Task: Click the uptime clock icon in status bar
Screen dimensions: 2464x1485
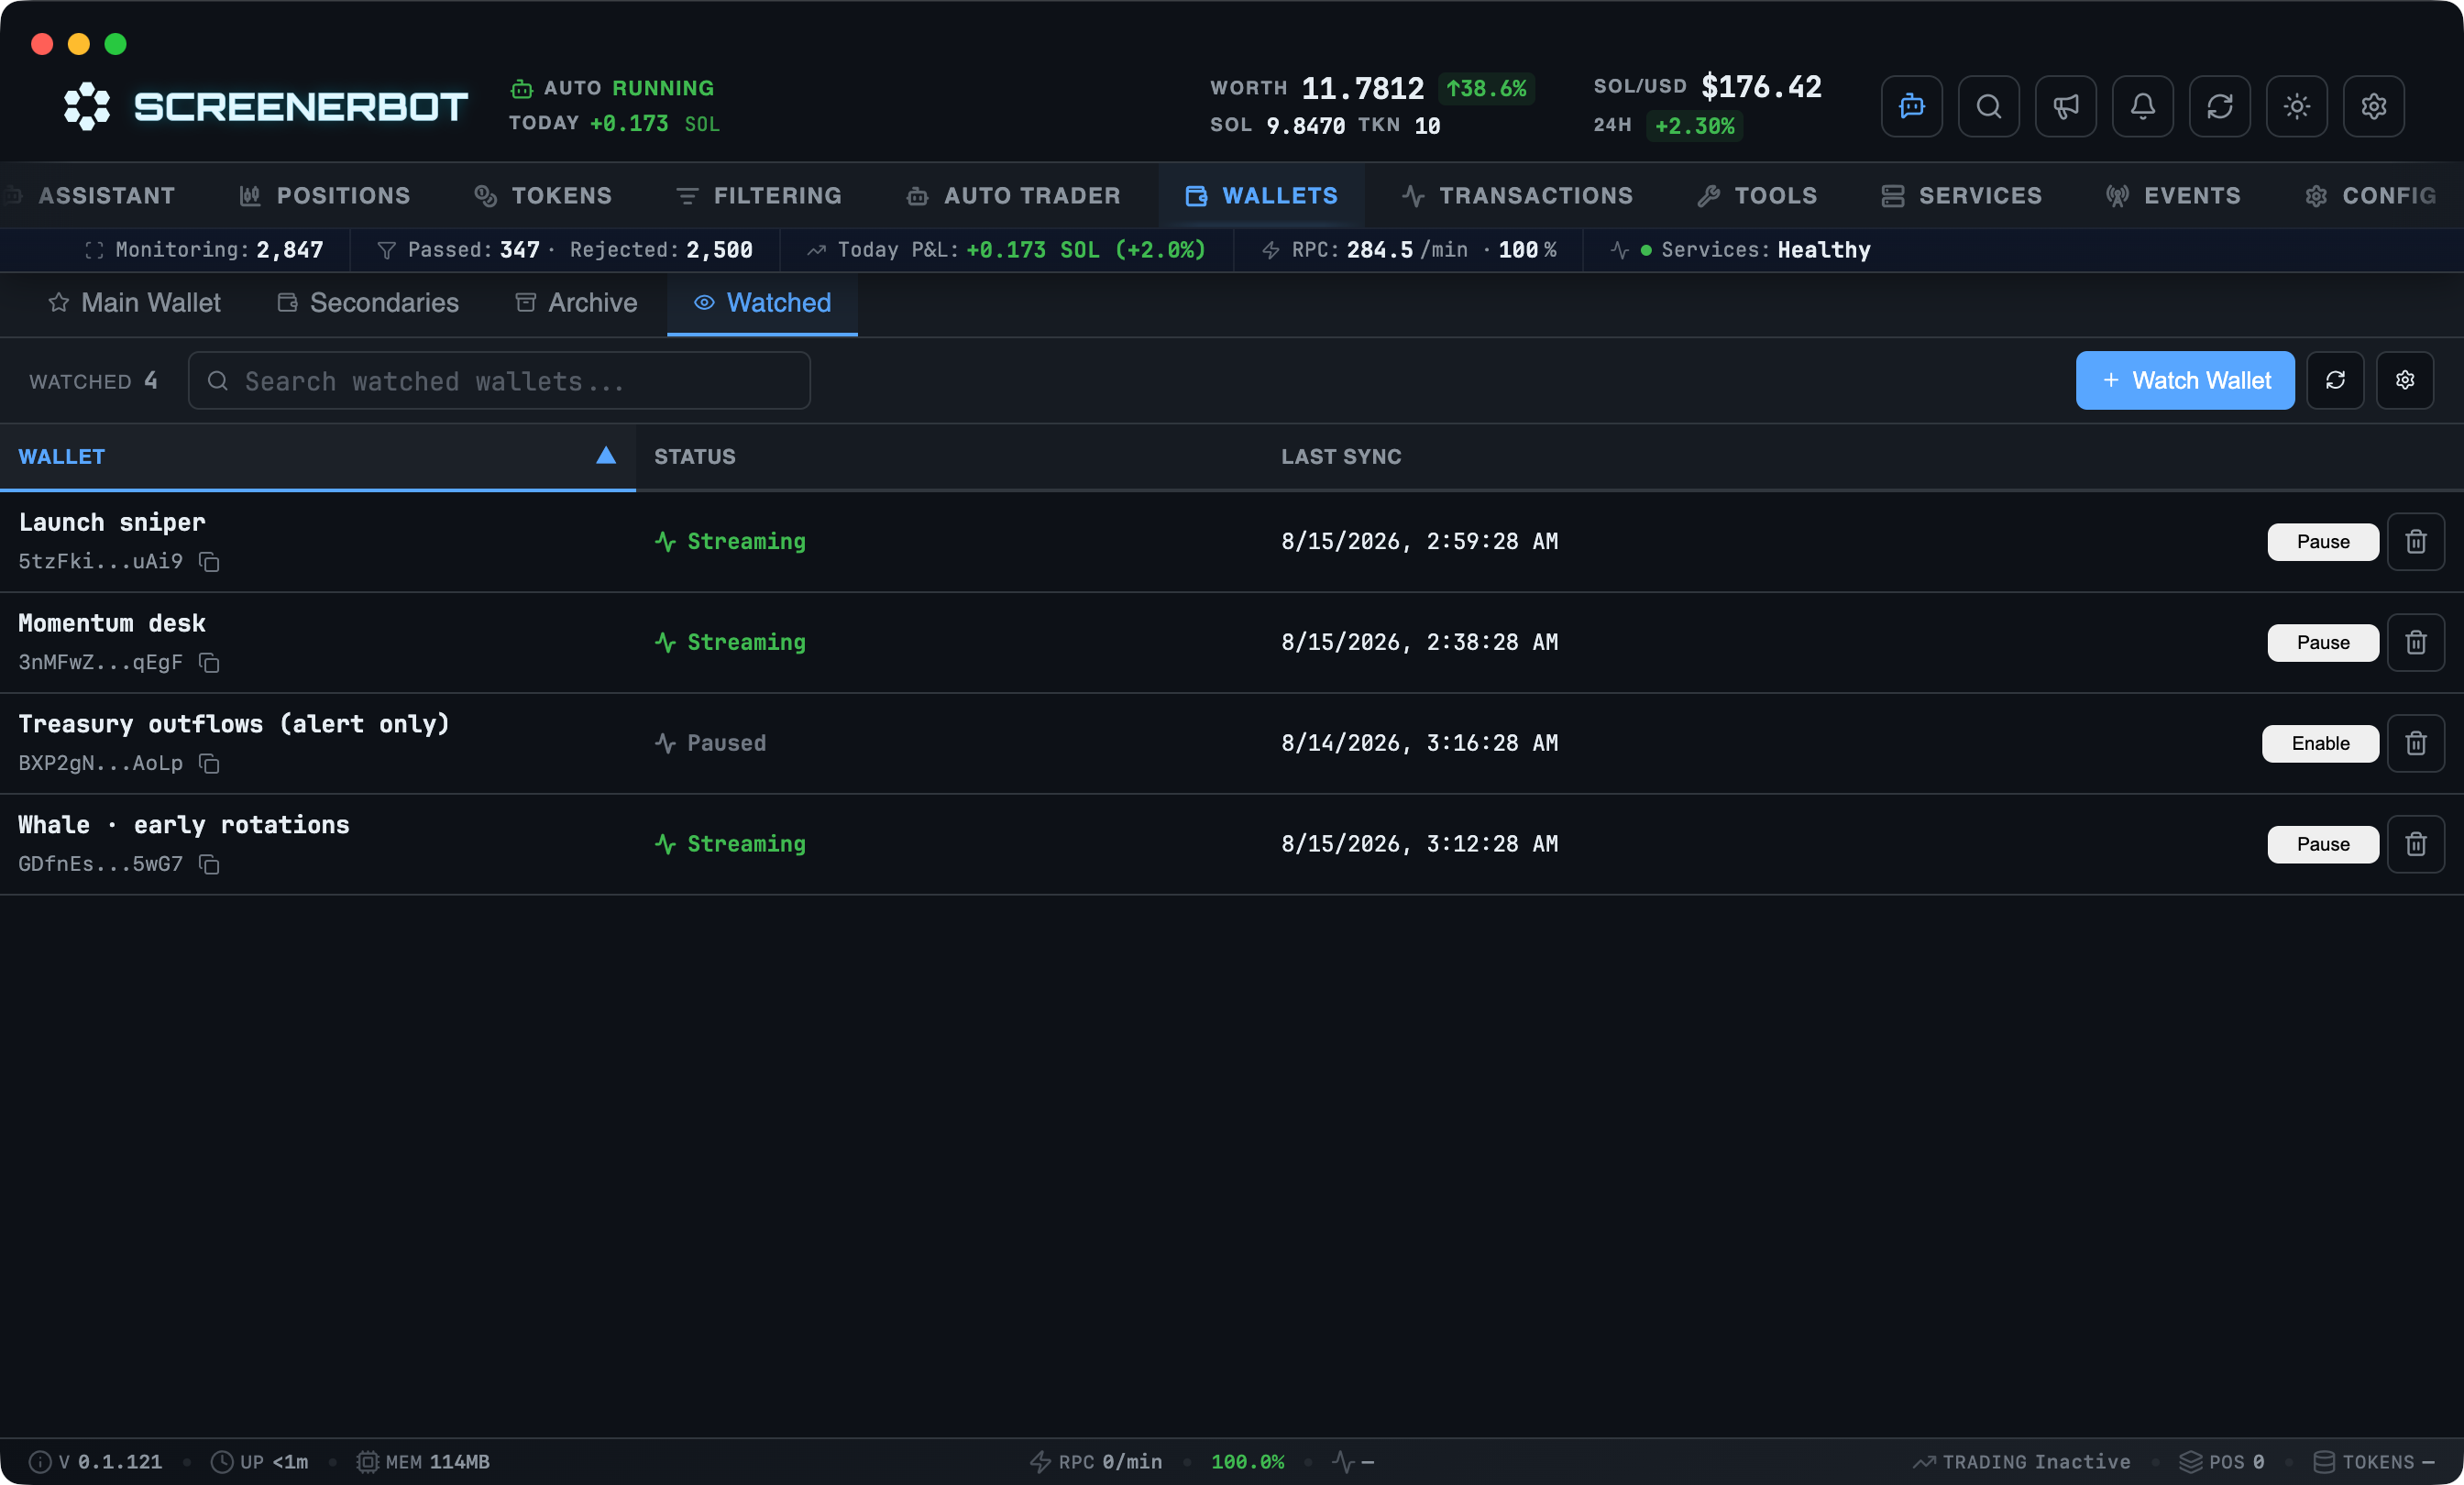Action: [x=222, y=1462]
